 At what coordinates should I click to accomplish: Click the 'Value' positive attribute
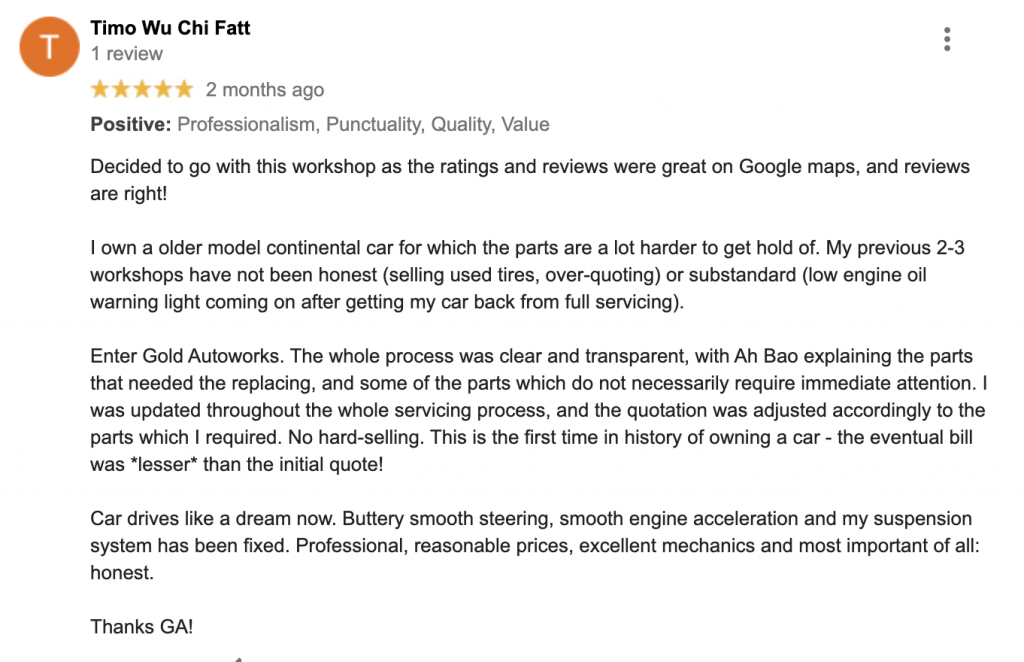tap(525, 124)
